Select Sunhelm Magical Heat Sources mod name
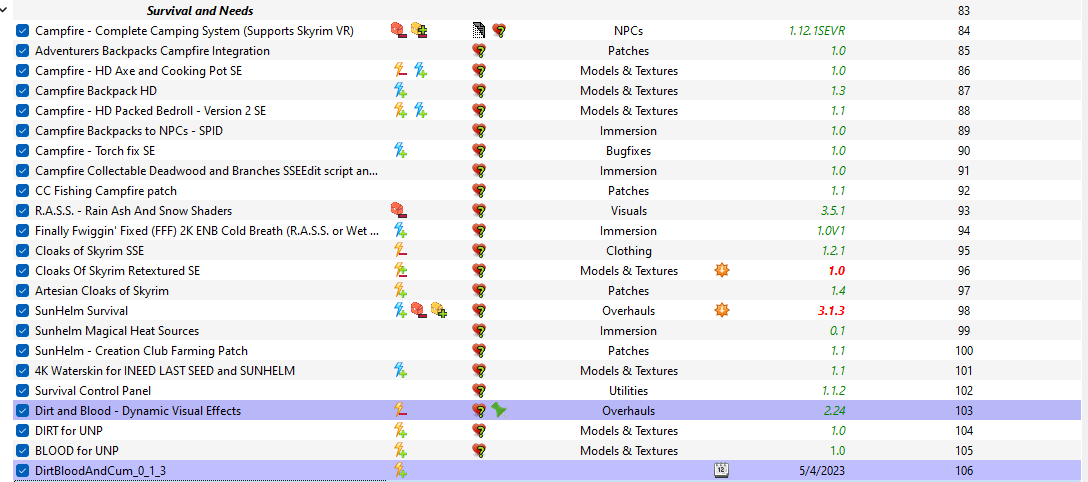 pyautogui.click(x=117, y=331)
